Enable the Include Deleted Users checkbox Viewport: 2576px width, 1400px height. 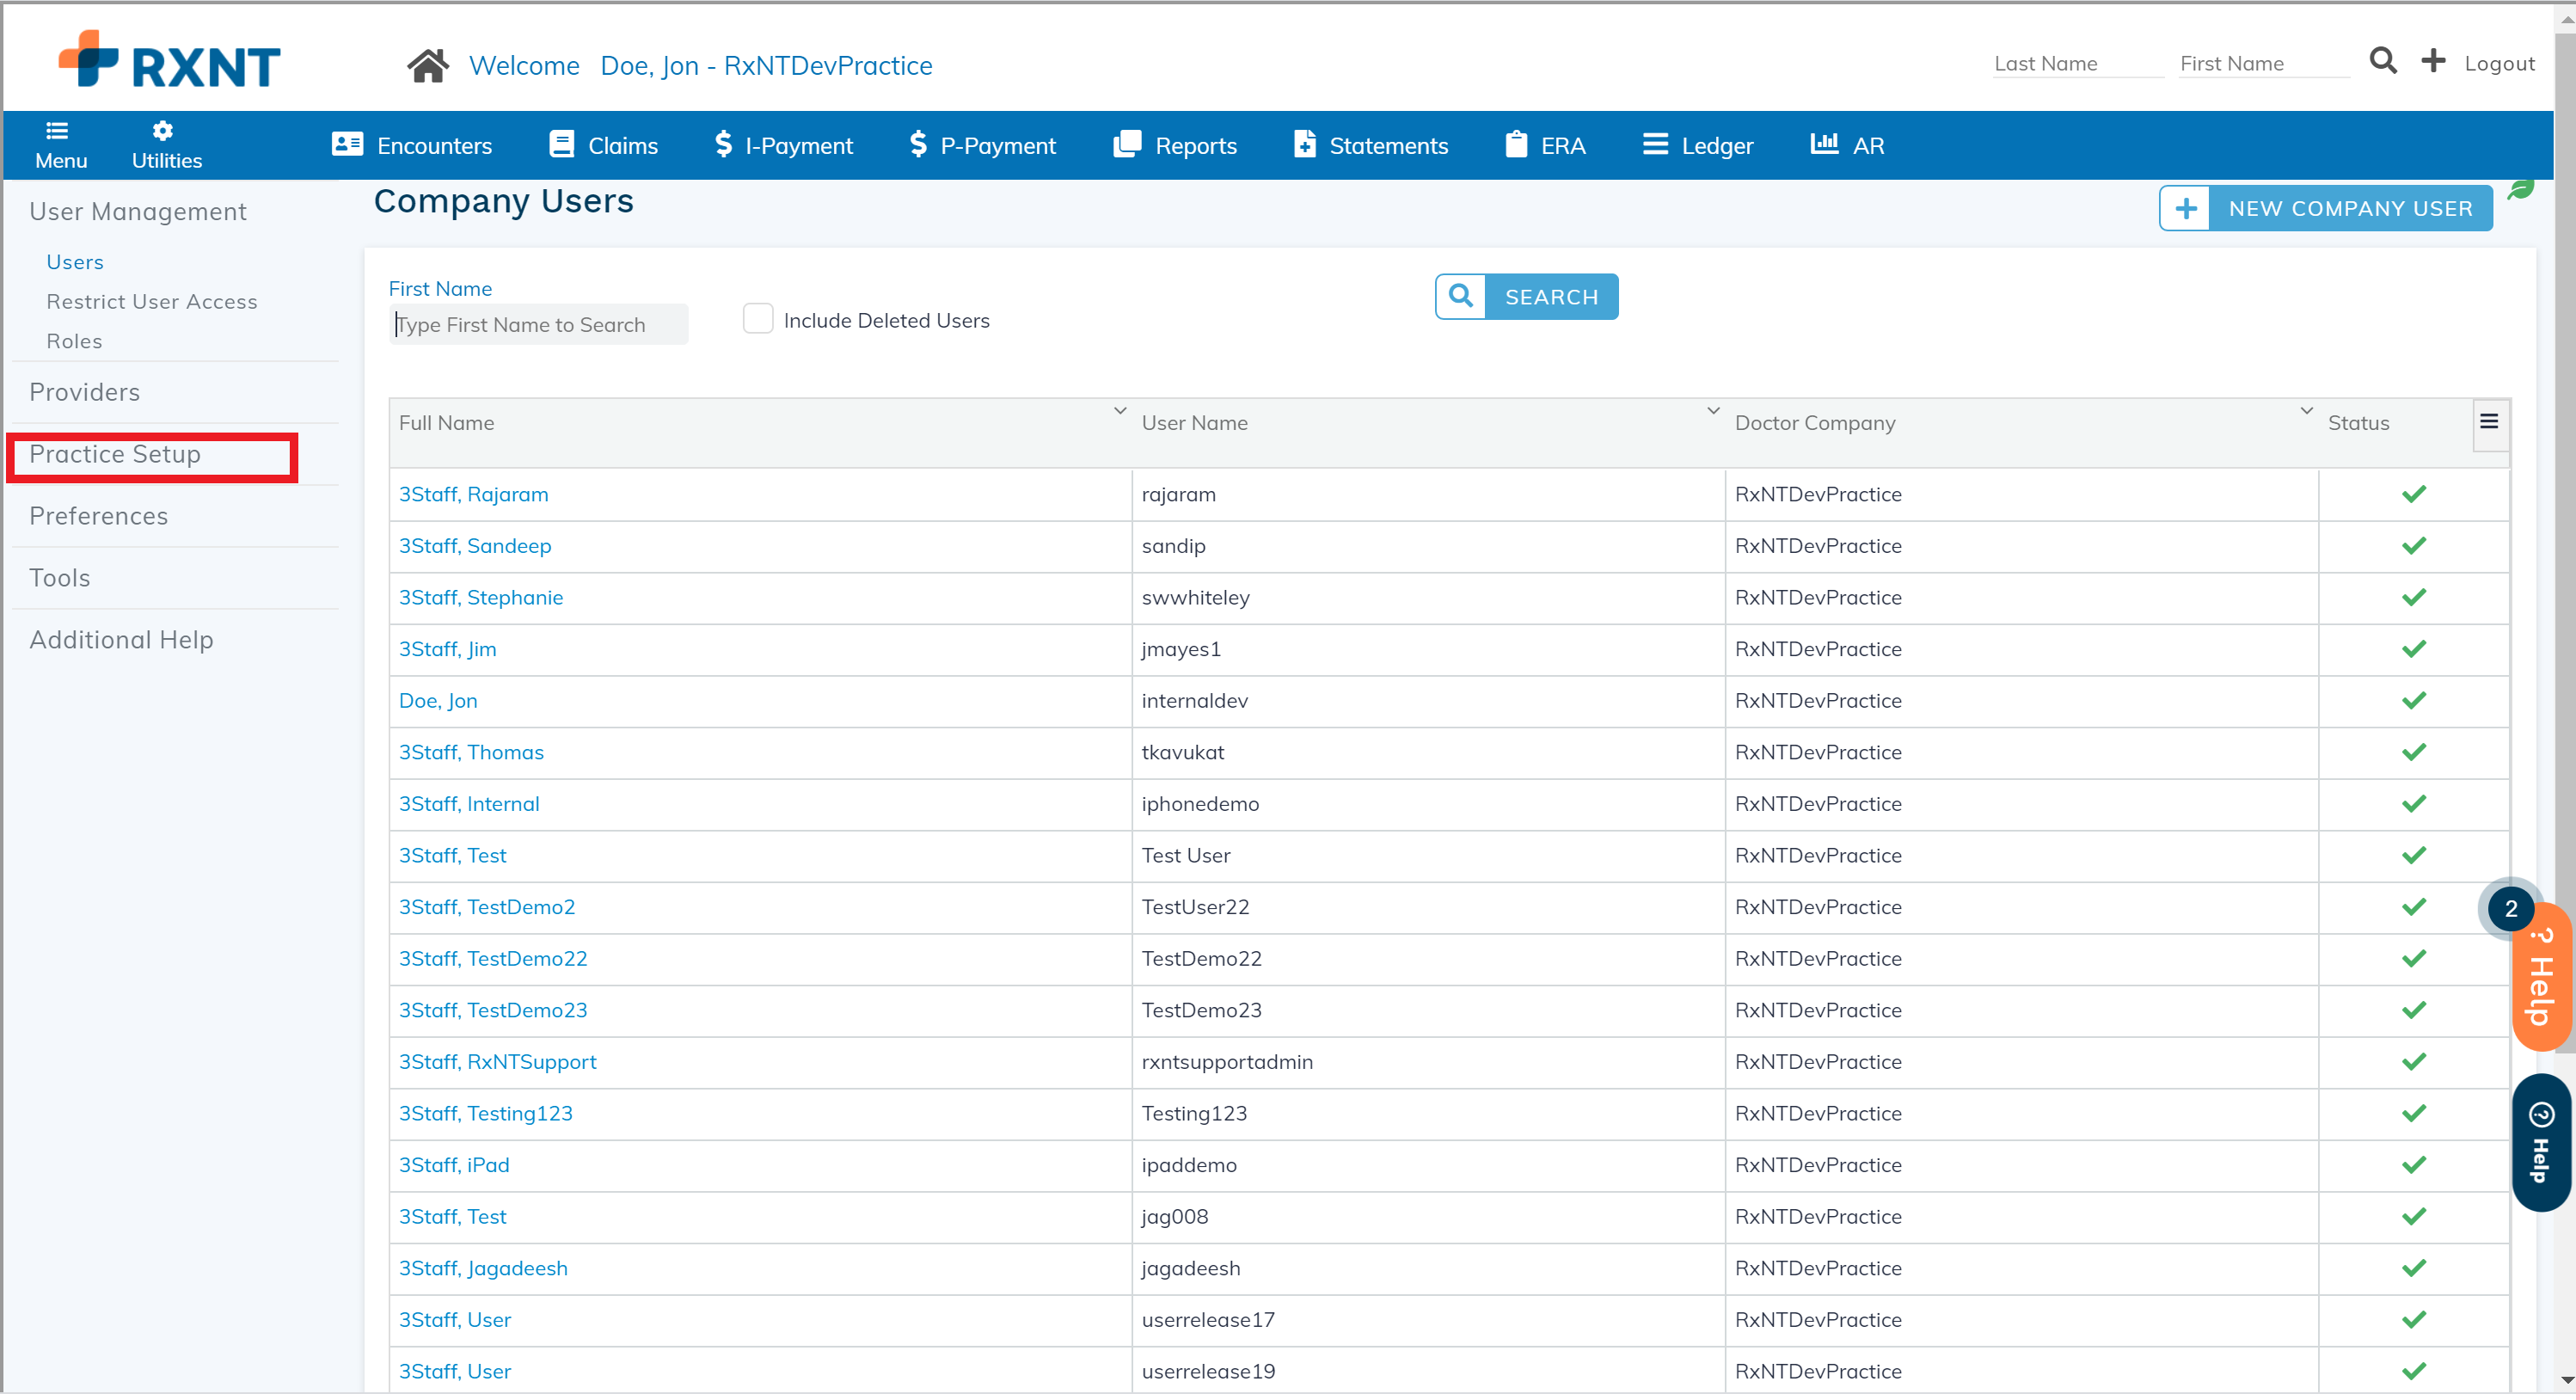click(758, 320)
